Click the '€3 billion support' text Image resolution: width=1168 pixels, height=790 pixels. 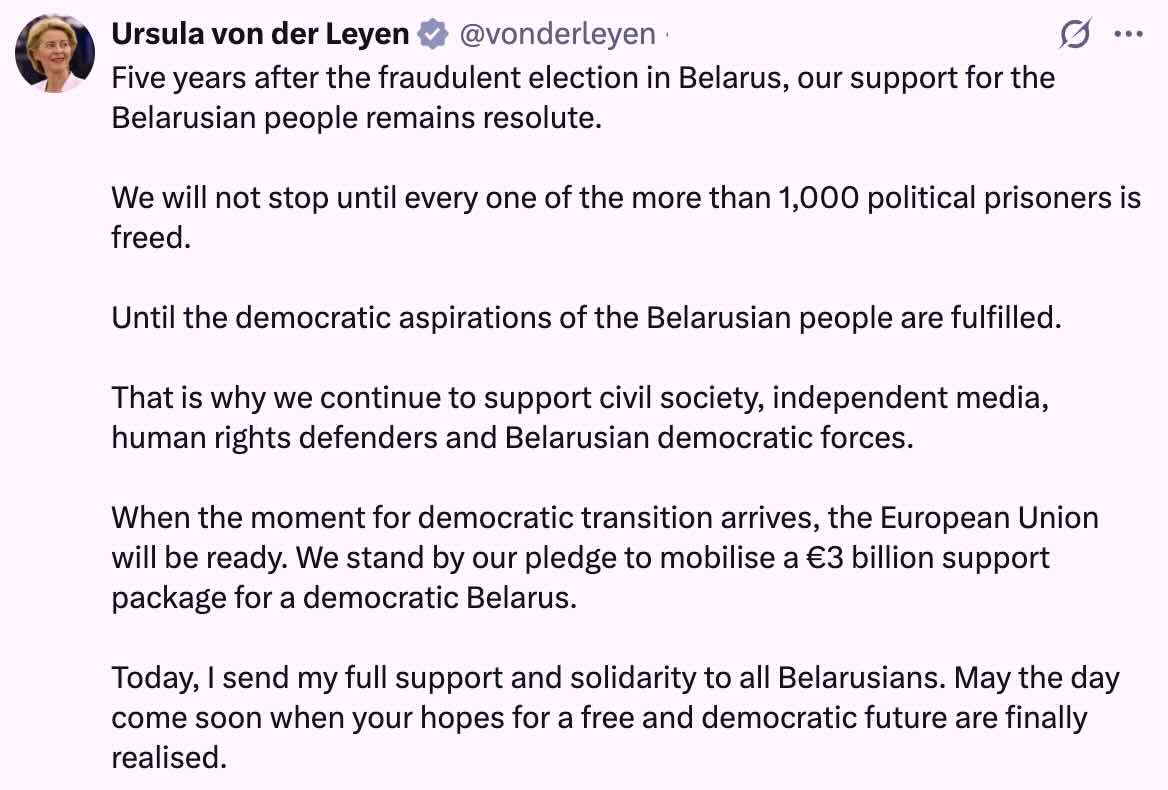[928, 558]
